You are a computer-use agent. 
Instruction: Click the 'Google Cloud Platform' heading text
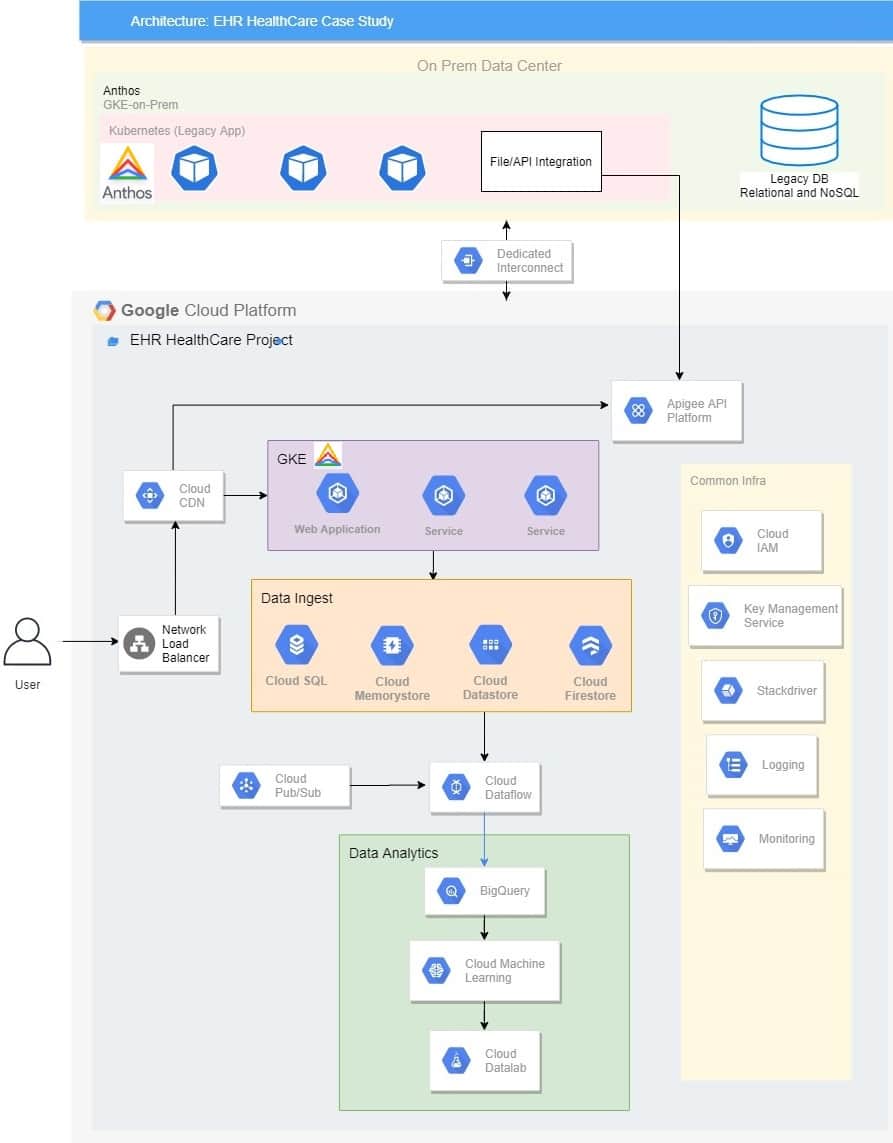pyautogui.click(x=208, y=311)
